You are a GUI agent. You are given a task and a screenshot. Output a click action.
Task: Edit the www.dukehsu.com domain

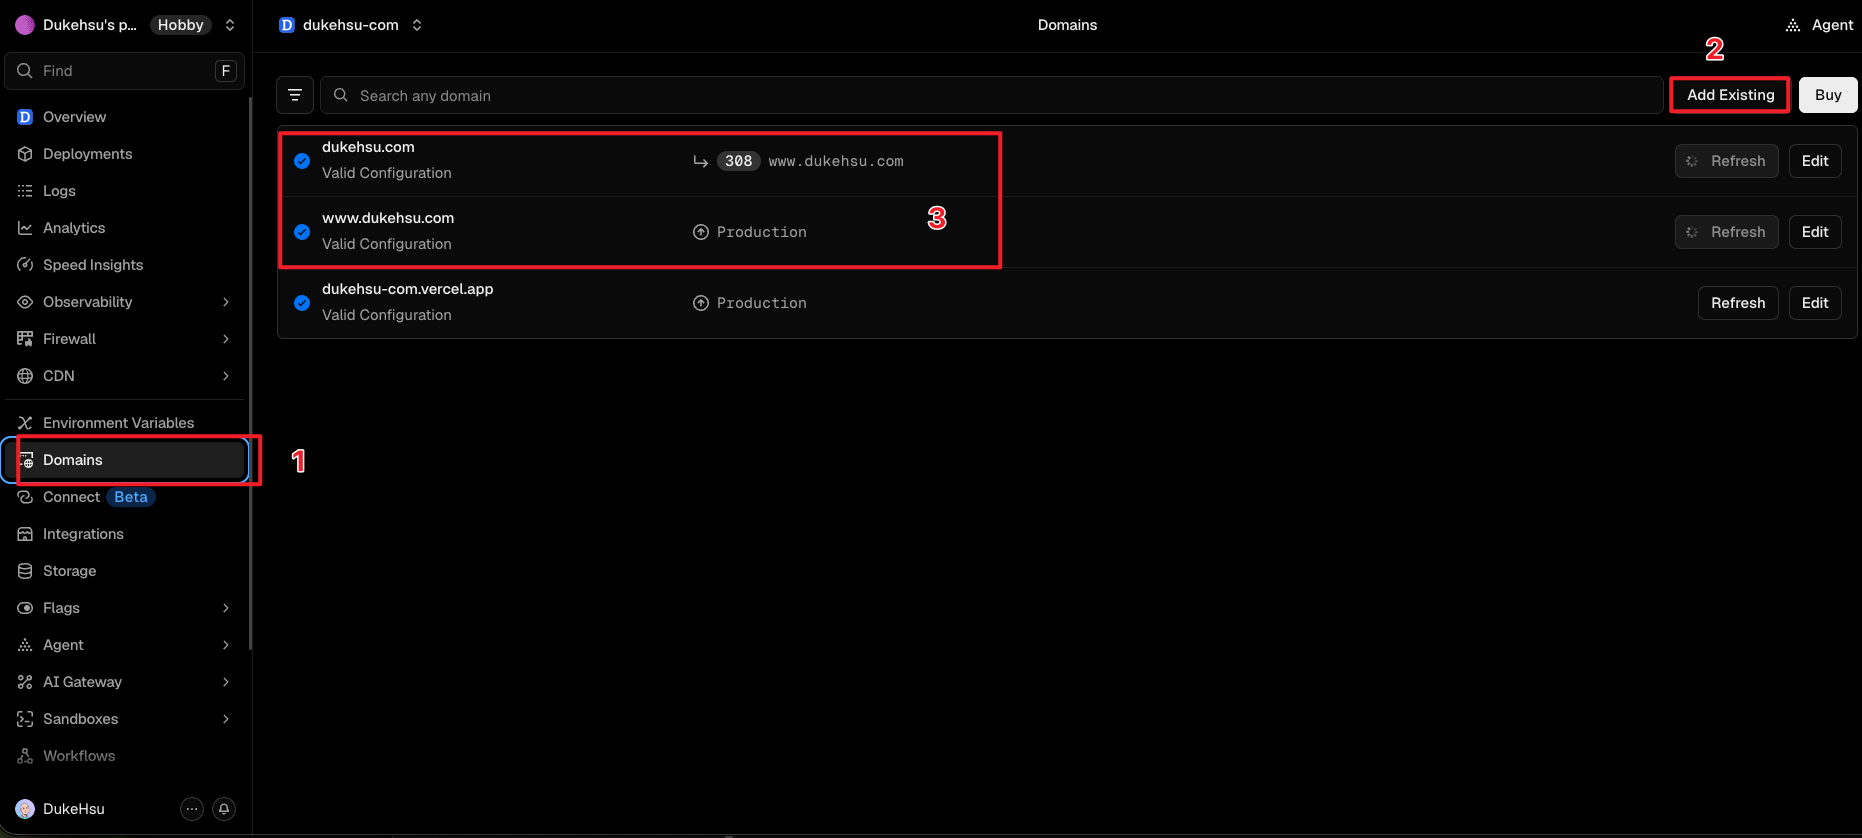(1815, 232)
